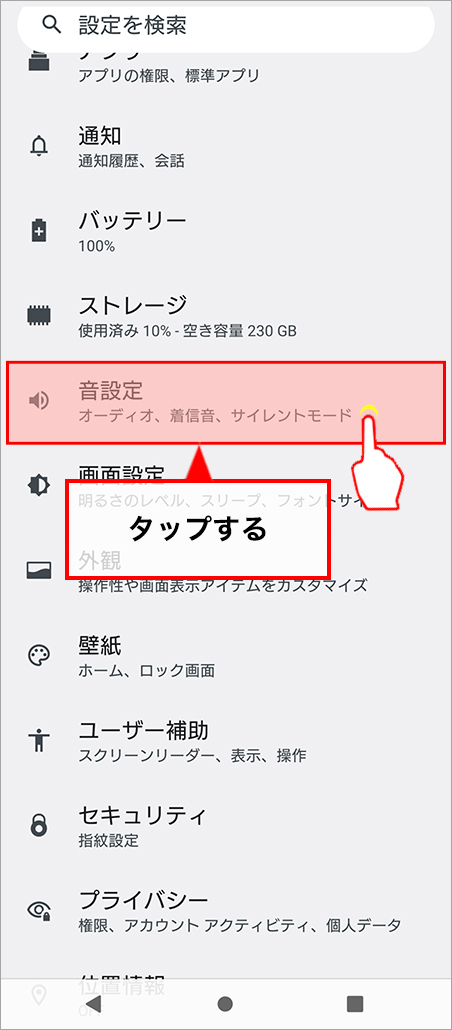Tap the appearance panel icon

click(x=39, y=570)
